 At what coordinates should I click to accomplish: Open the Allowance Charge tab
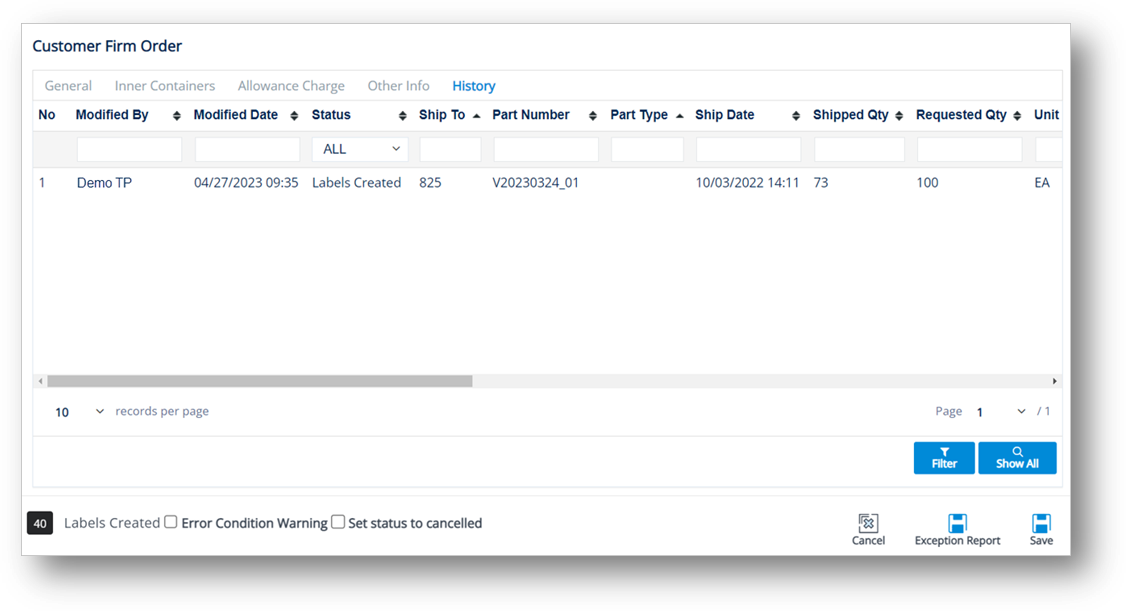tap(291, 85)
